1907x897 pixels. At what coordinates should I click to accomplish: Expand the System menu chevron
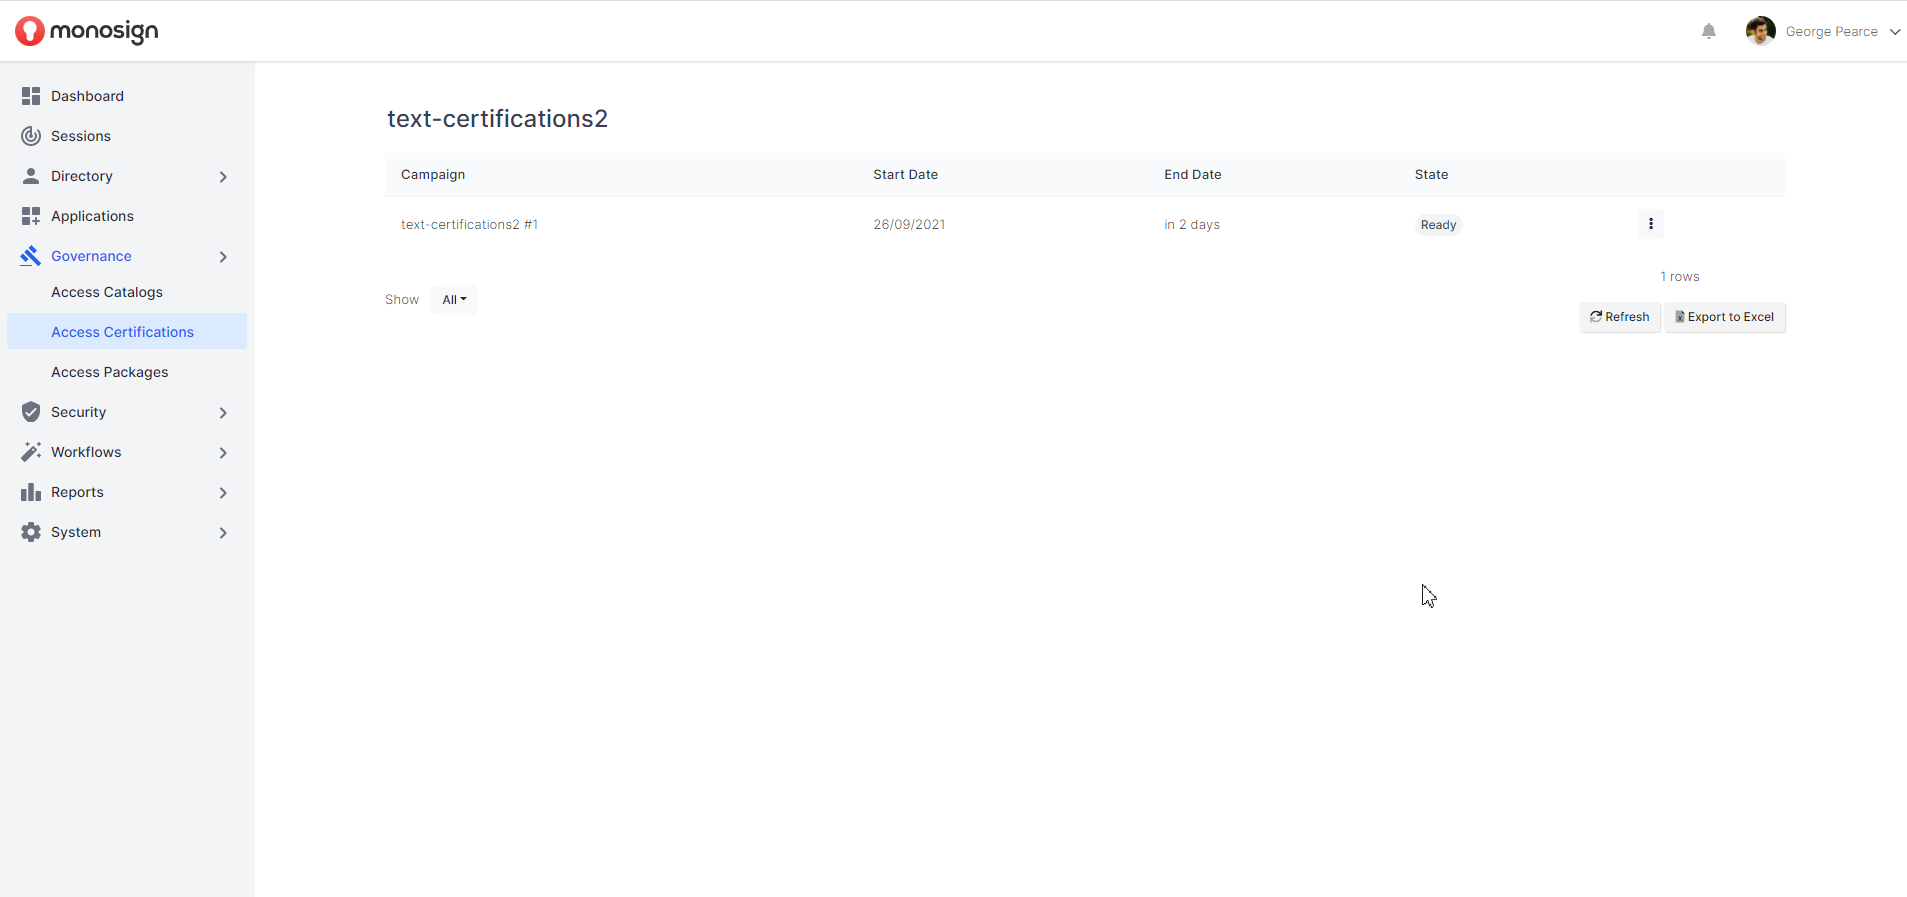(223, 533)
